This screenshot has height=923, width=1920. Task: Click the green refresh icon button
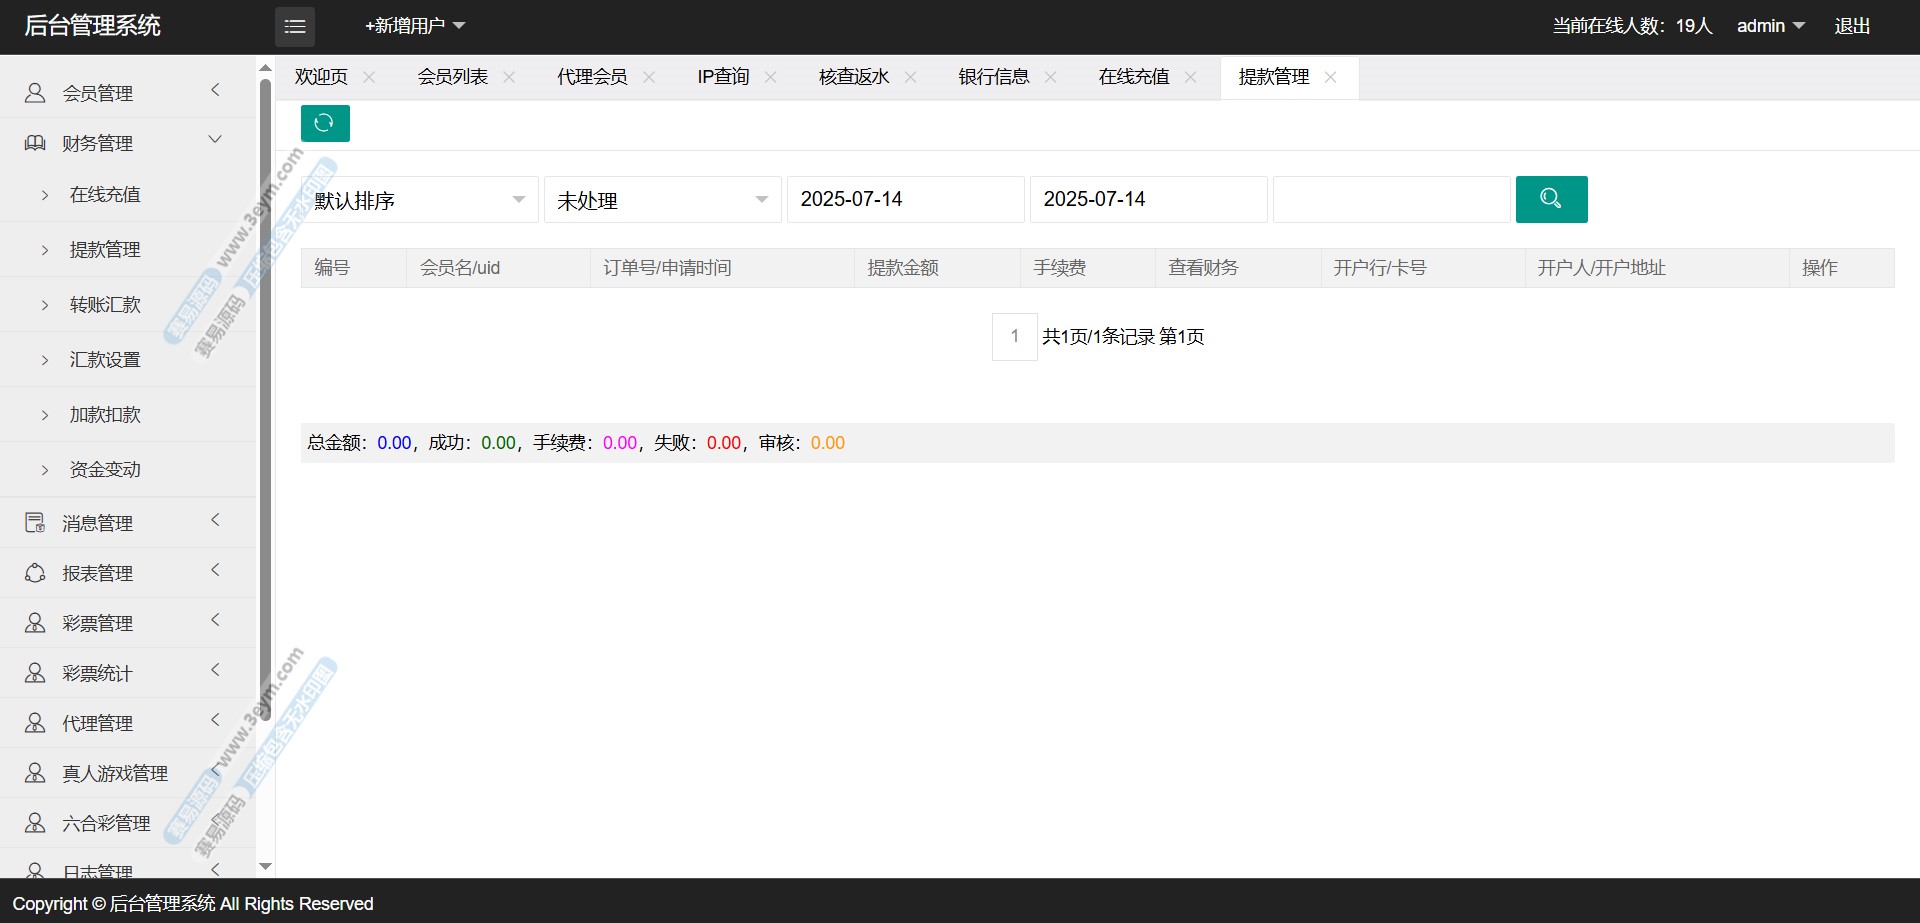tap(325, 123)
